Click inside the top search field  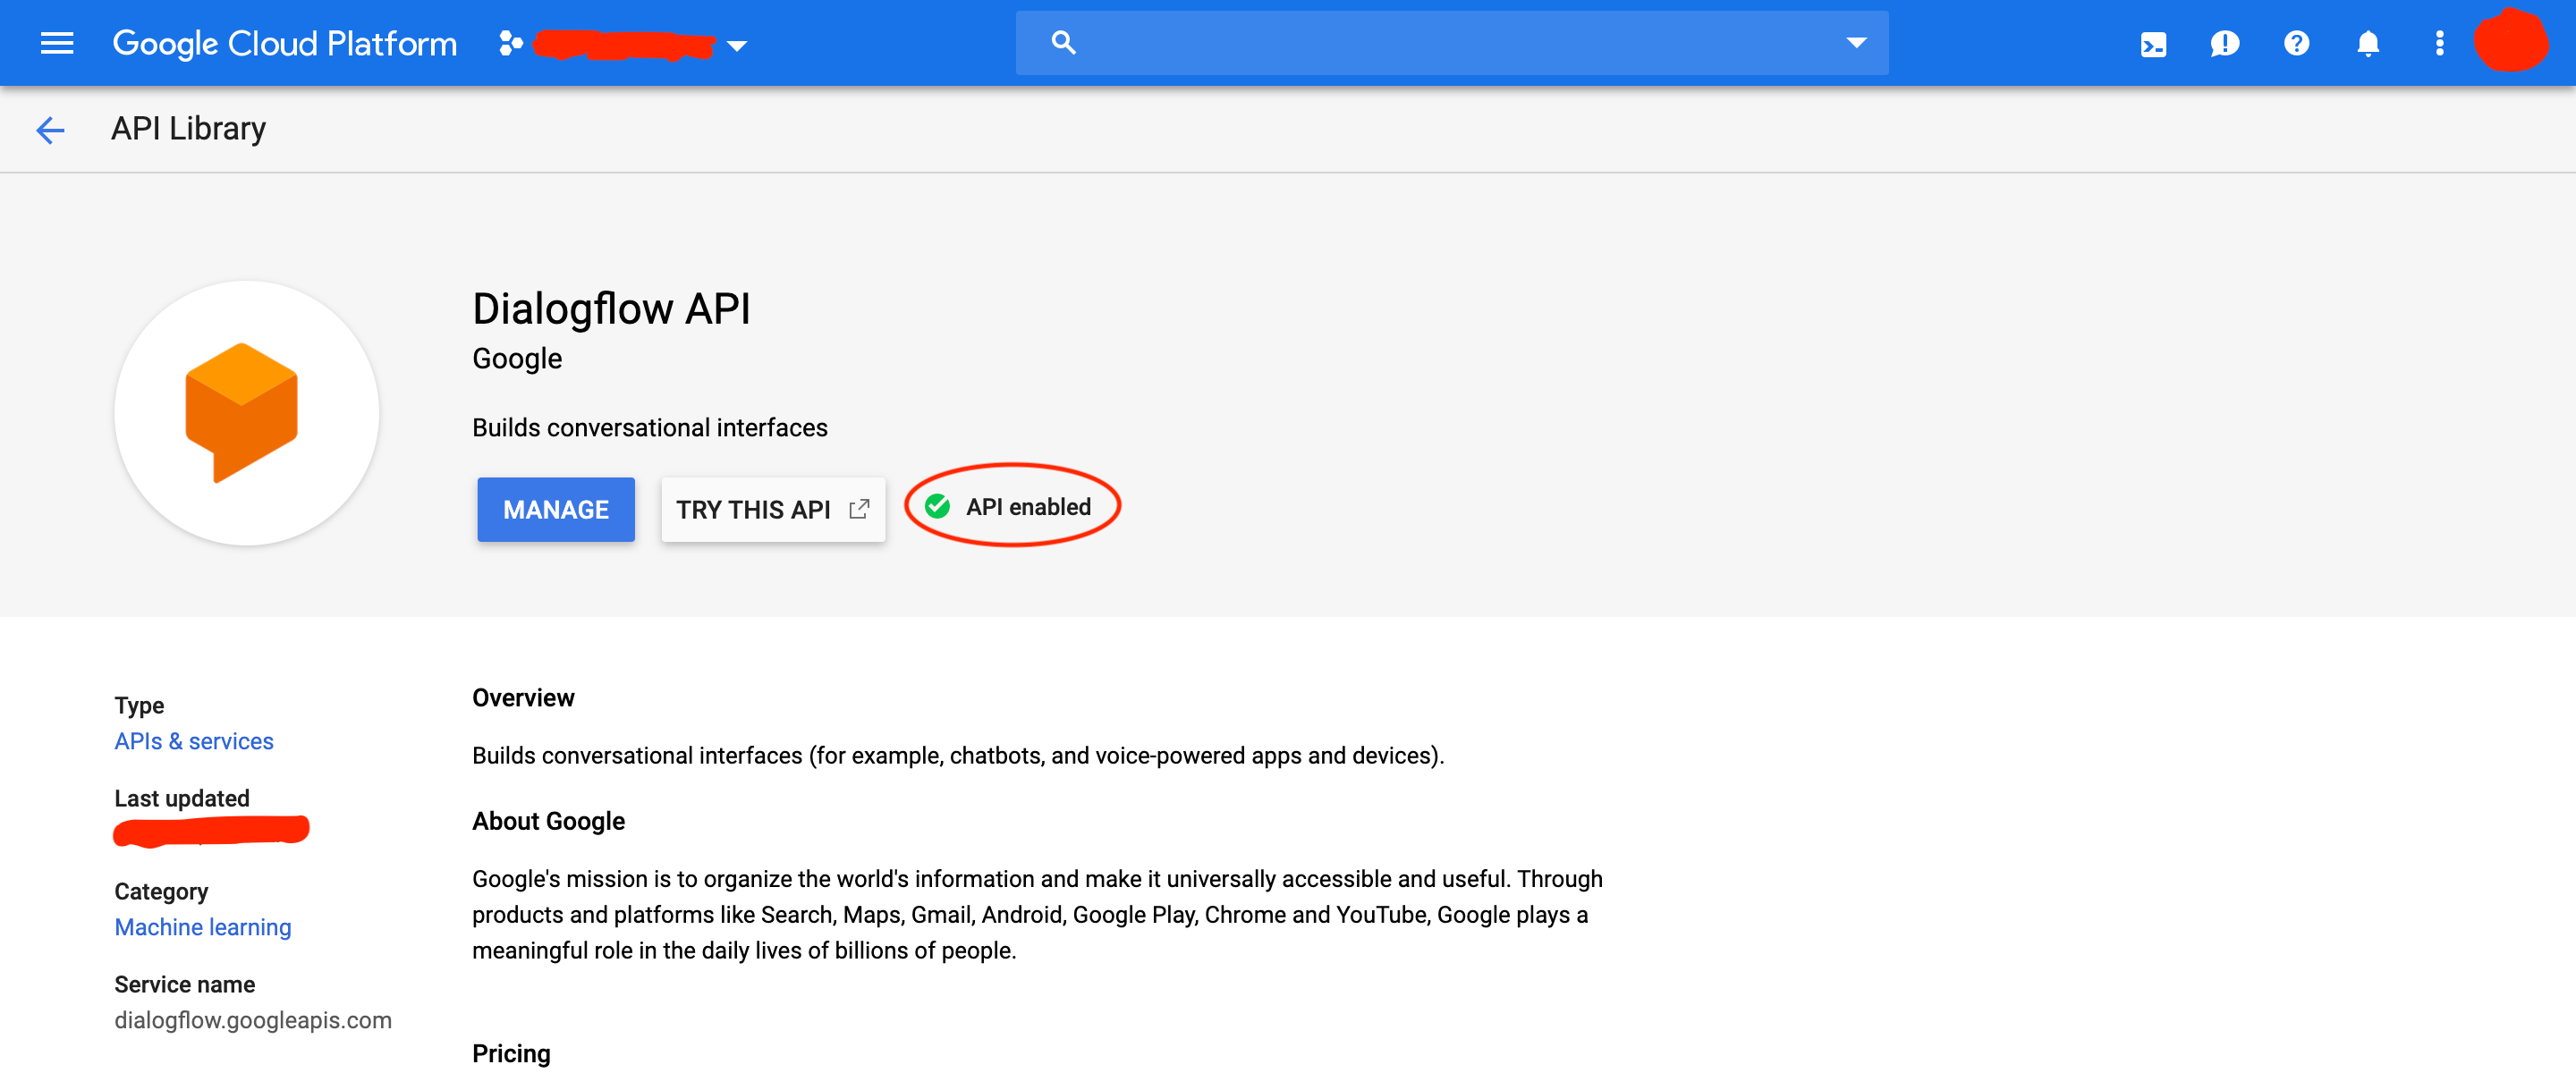point(1450,43)
